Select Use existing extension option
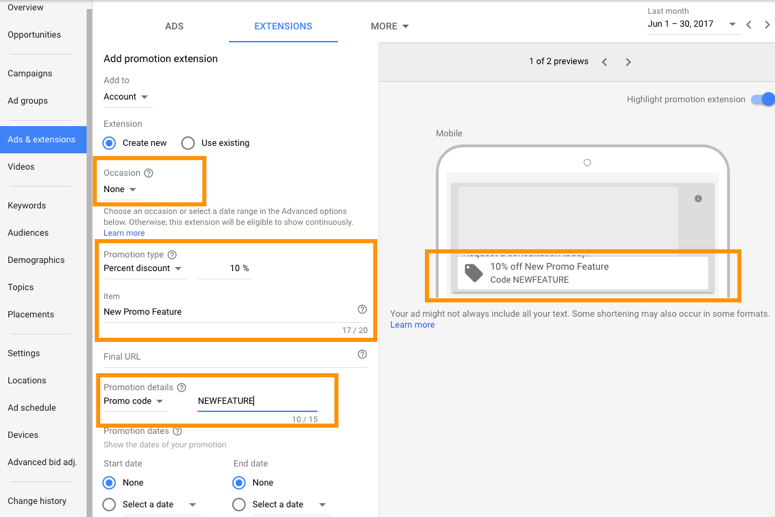The image size is (775, 517). [x=188, y=143]
